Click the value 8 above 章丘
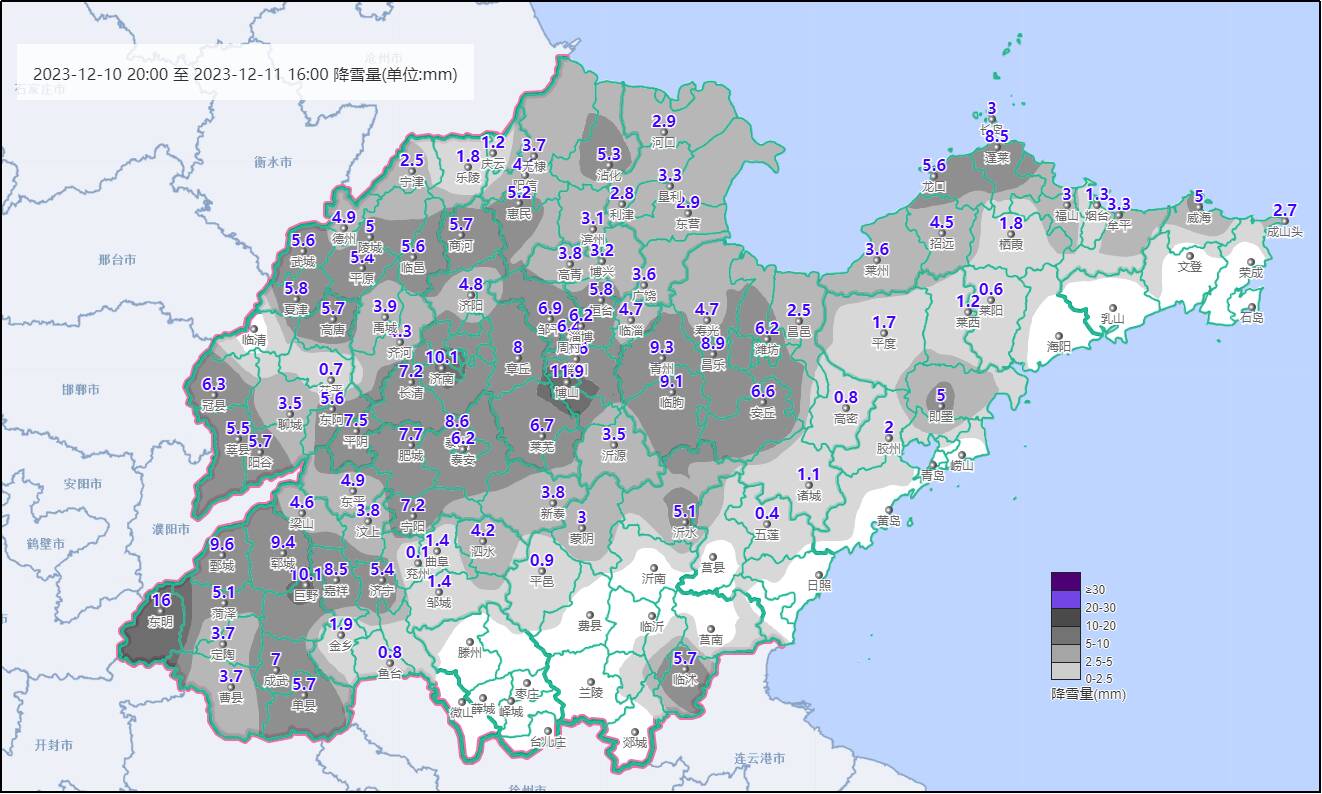Image resolution: width=1322 pixels, height=794 pixels. 518,347
